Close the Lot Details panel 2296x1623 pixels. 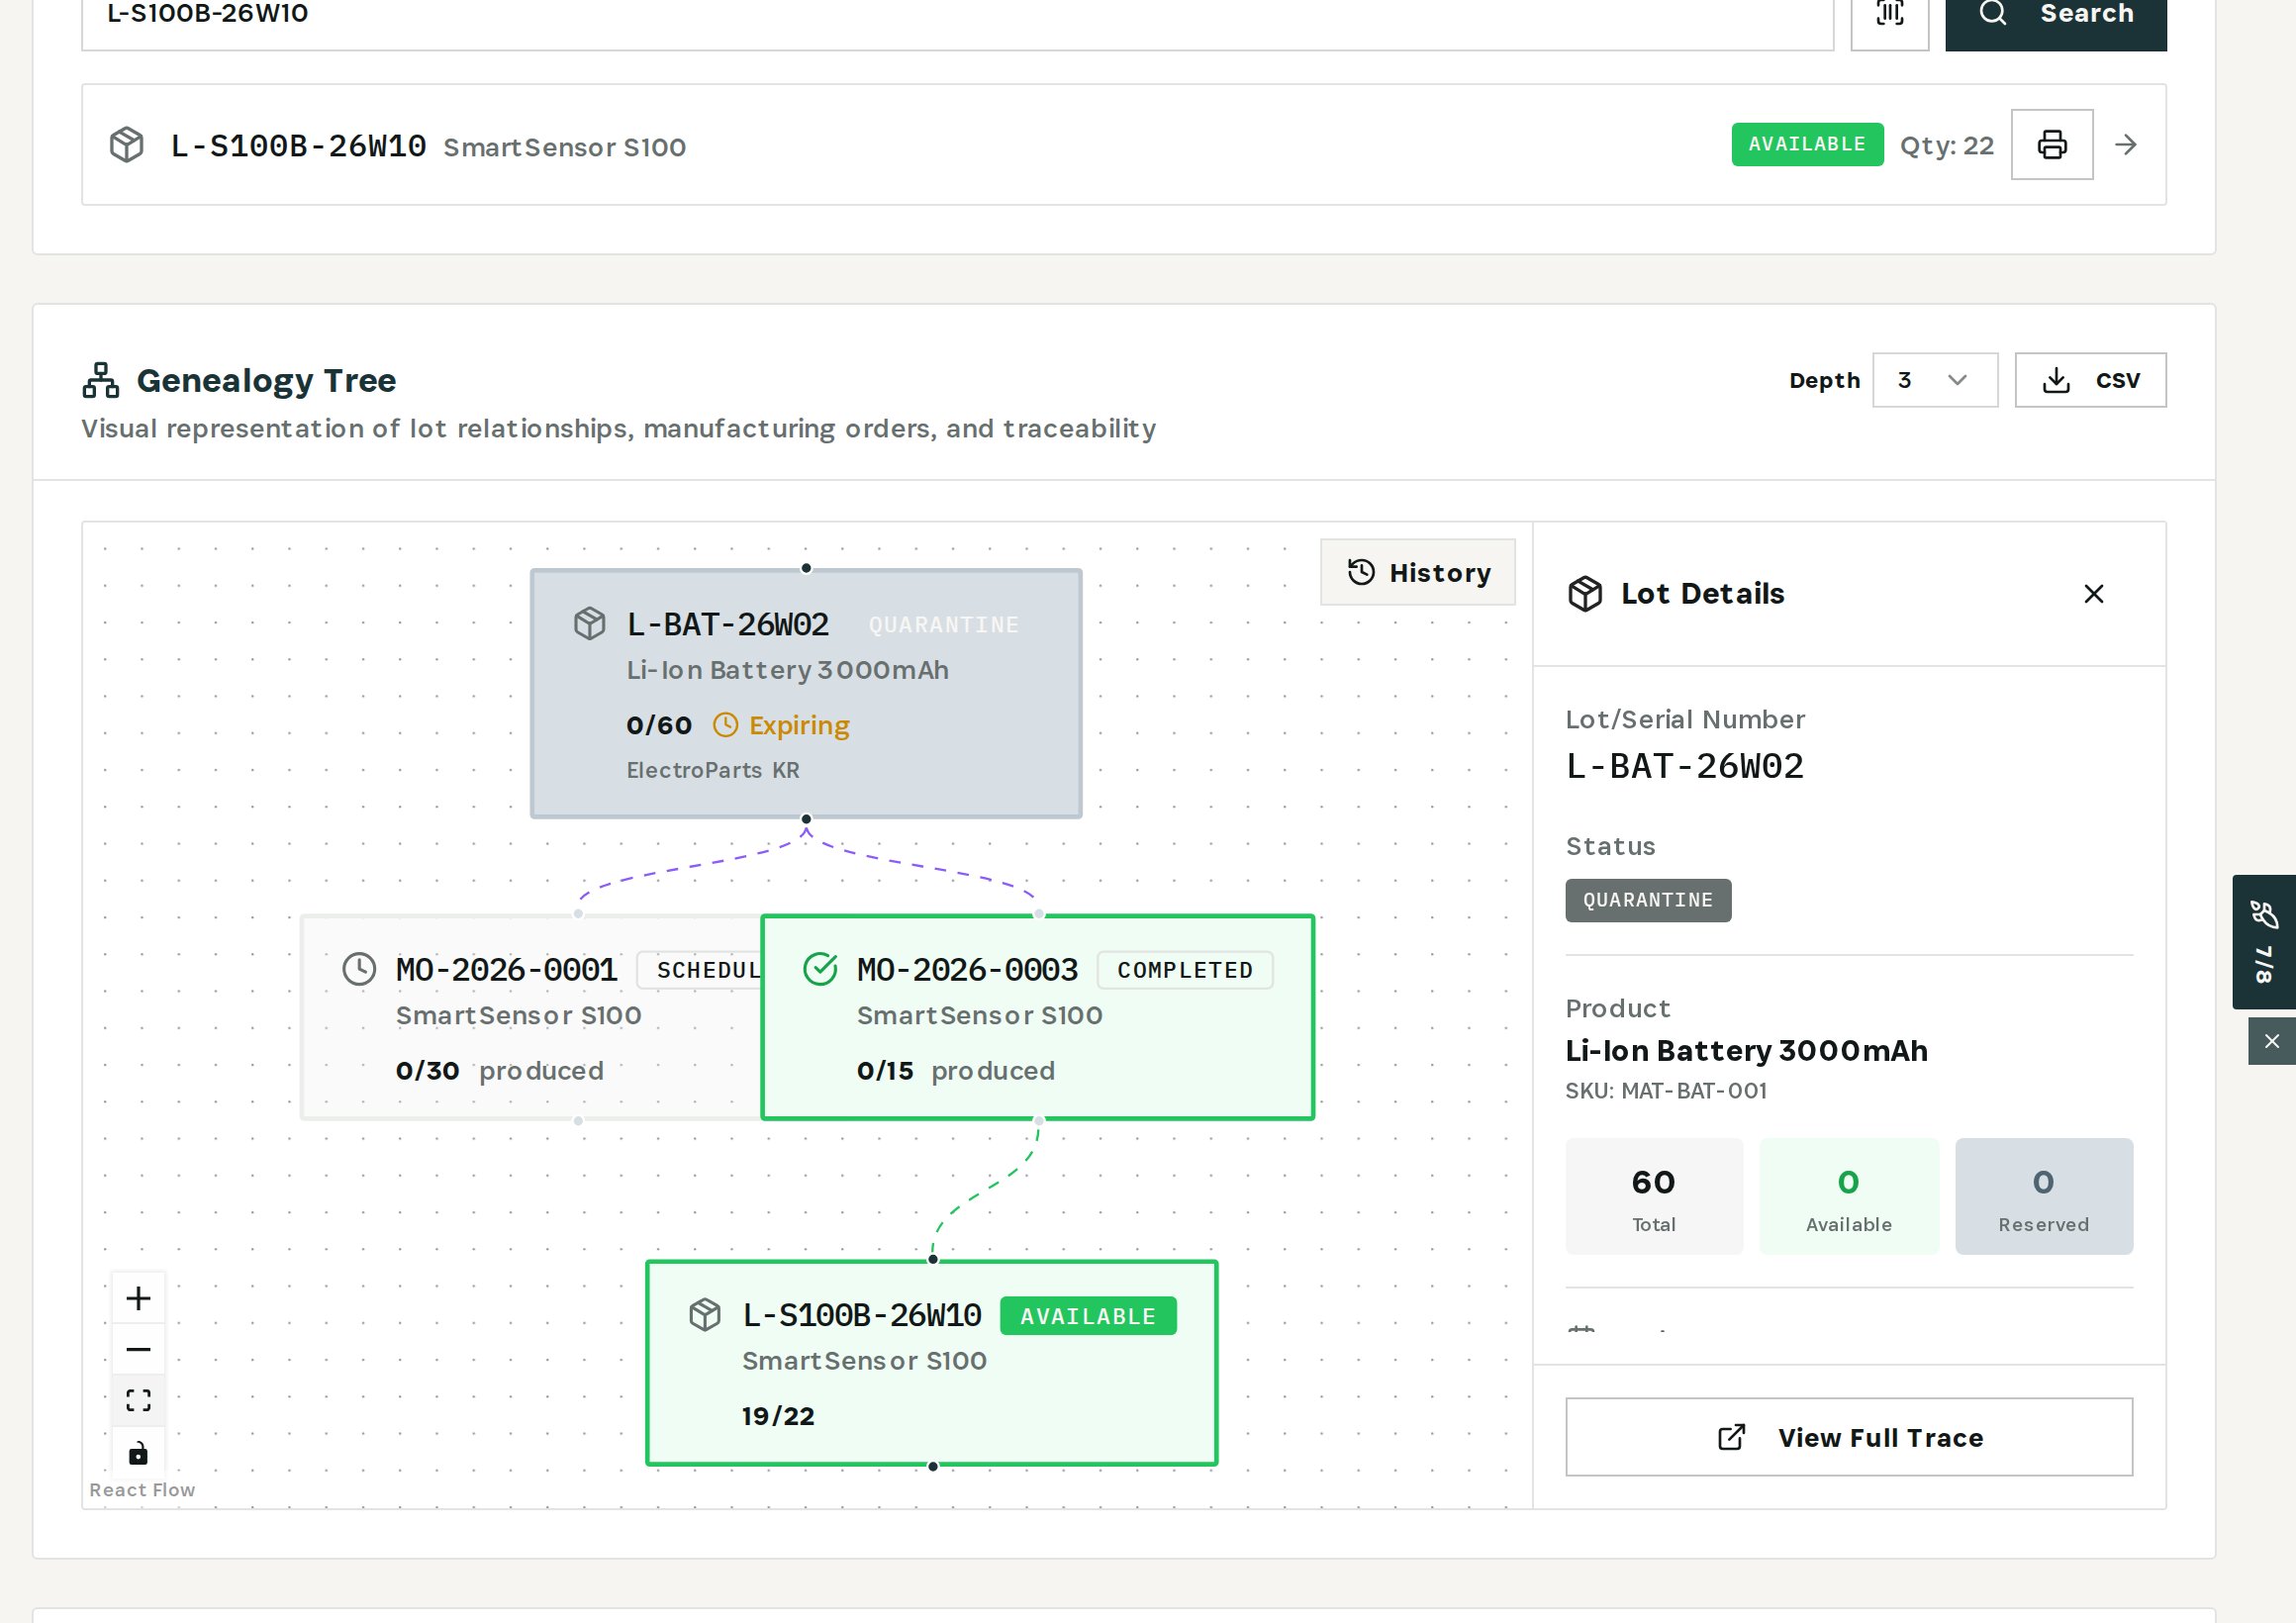(x=2093, y=594)
